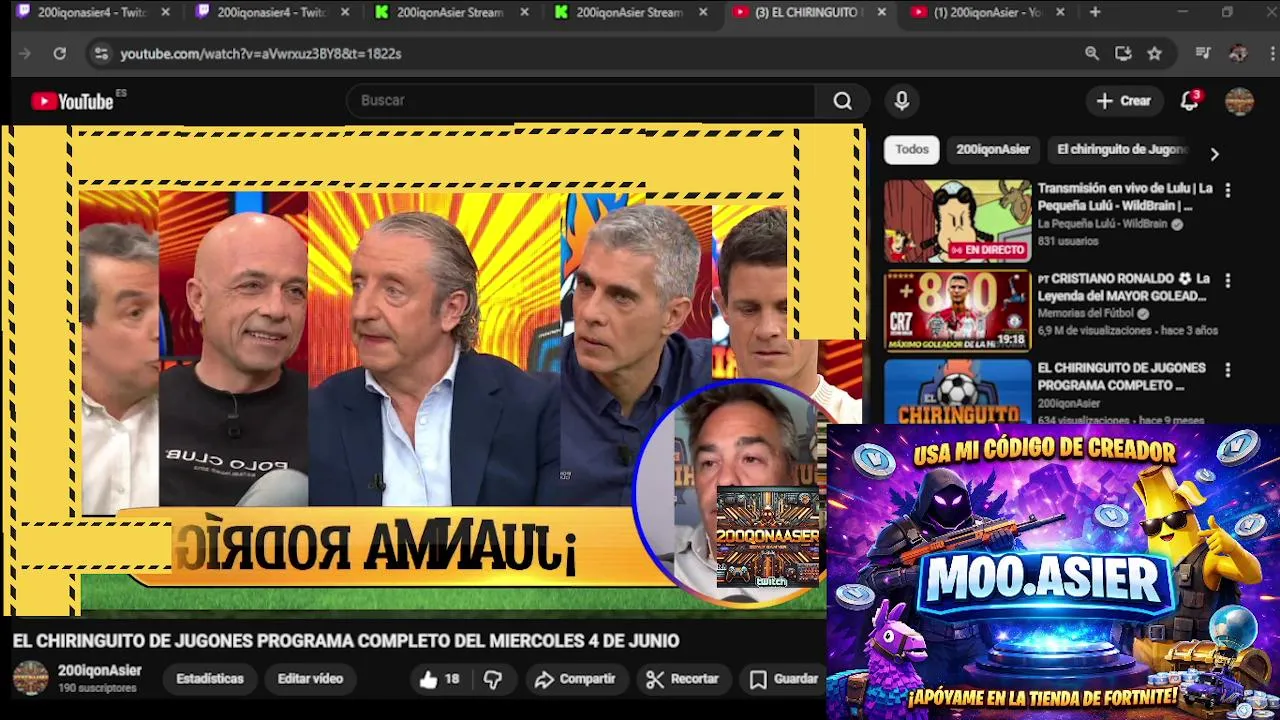Switch to the first 200iqonAsier Stream tab
The width and height of the screenshot is (1280, 720).
(x=449, y=12)
